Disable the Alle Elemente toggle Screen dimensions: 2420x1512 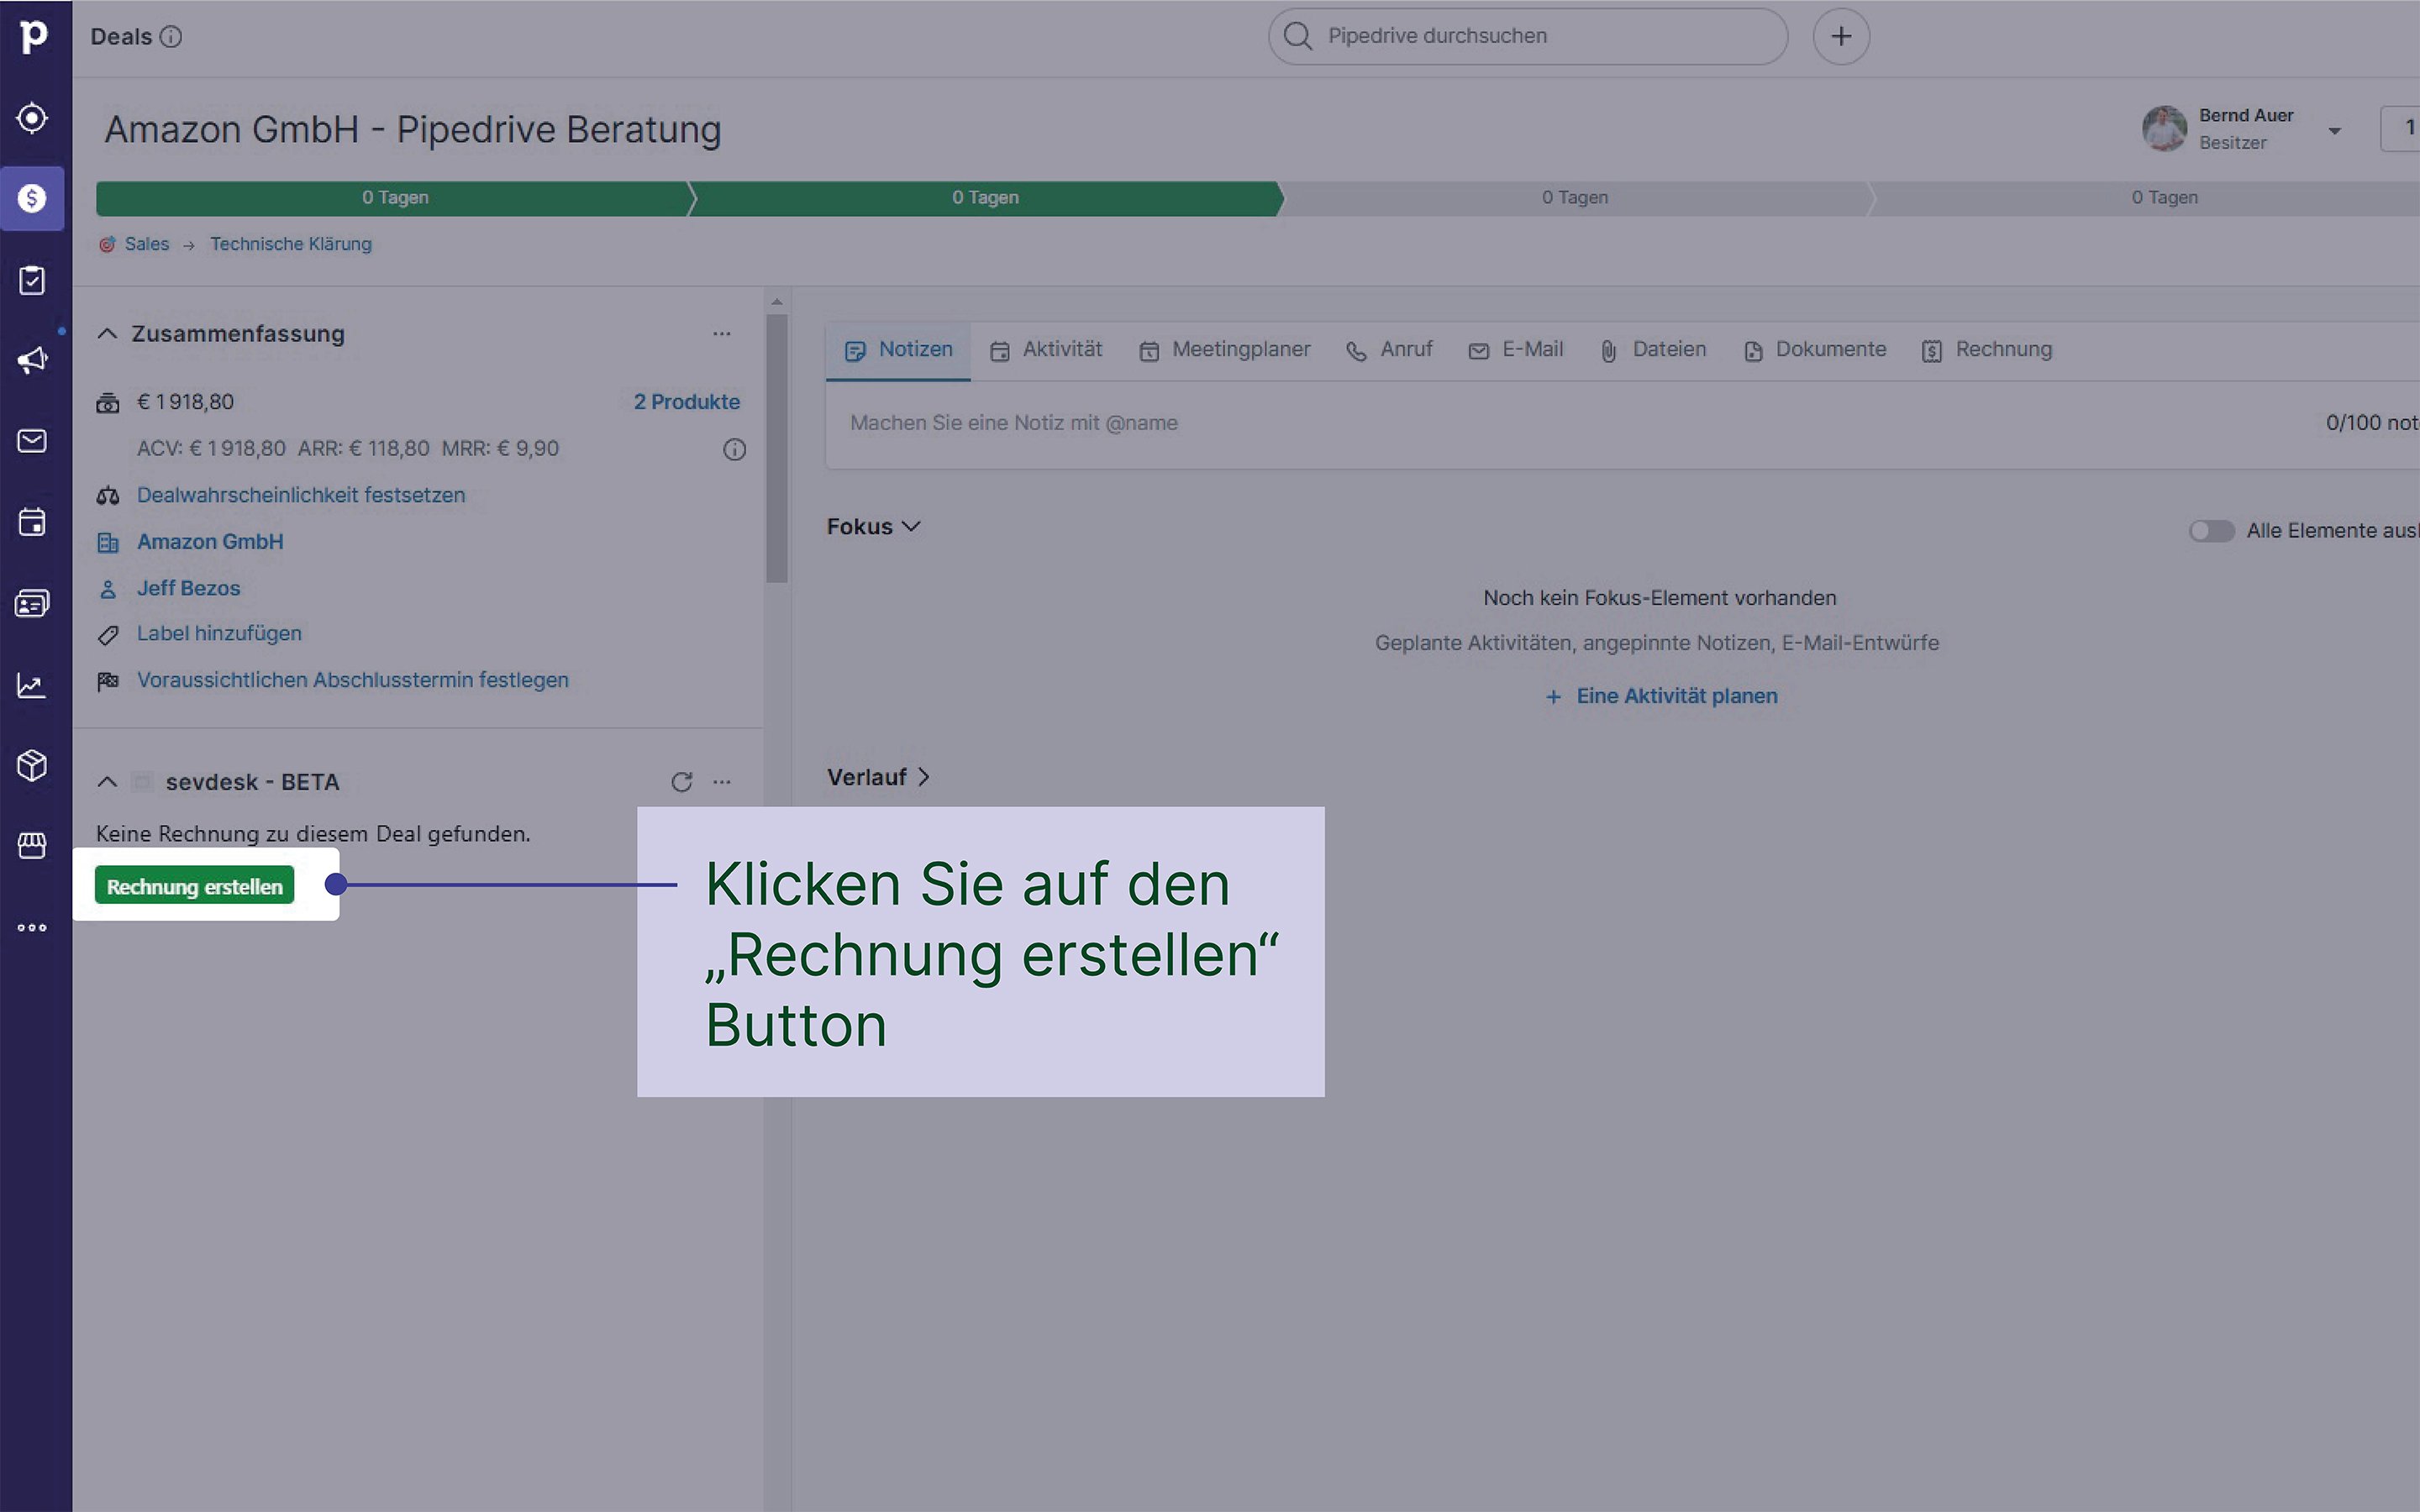[x=2212, y=531]
